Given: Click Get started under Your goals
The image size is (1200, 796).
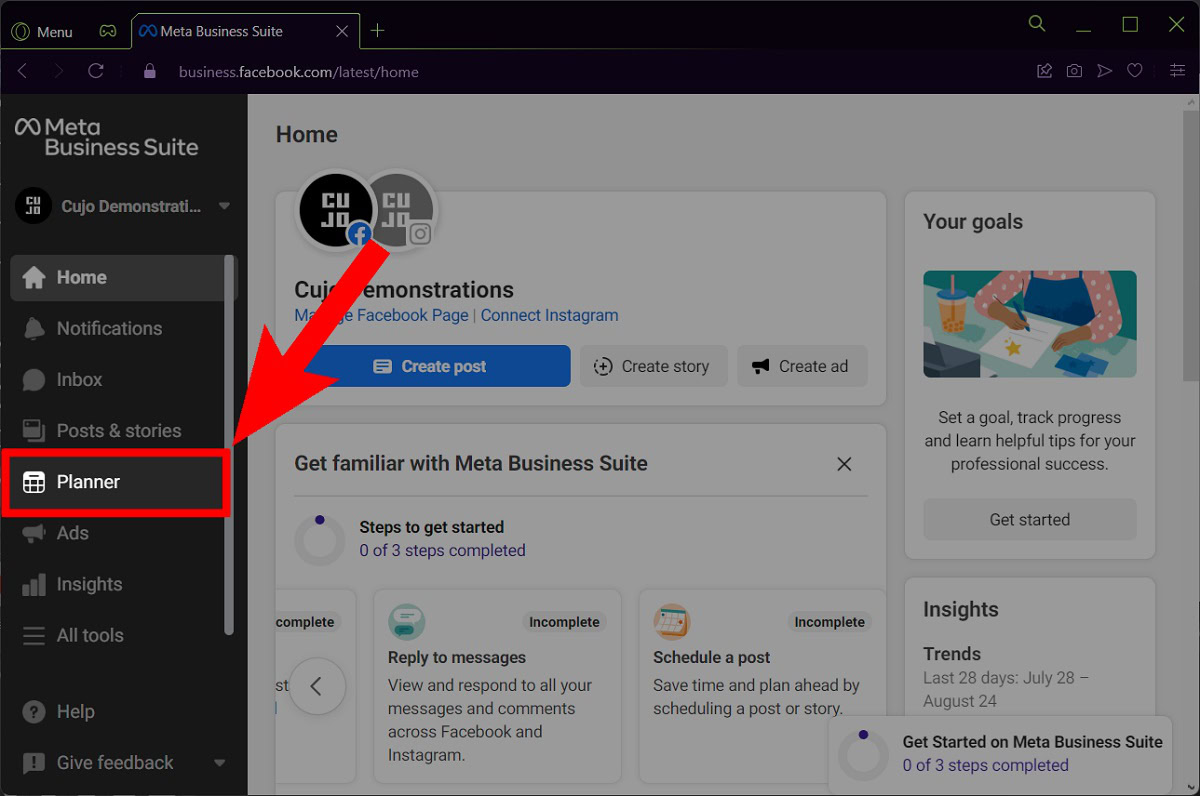Looking at the screenshot, I should coord(1029,519).
